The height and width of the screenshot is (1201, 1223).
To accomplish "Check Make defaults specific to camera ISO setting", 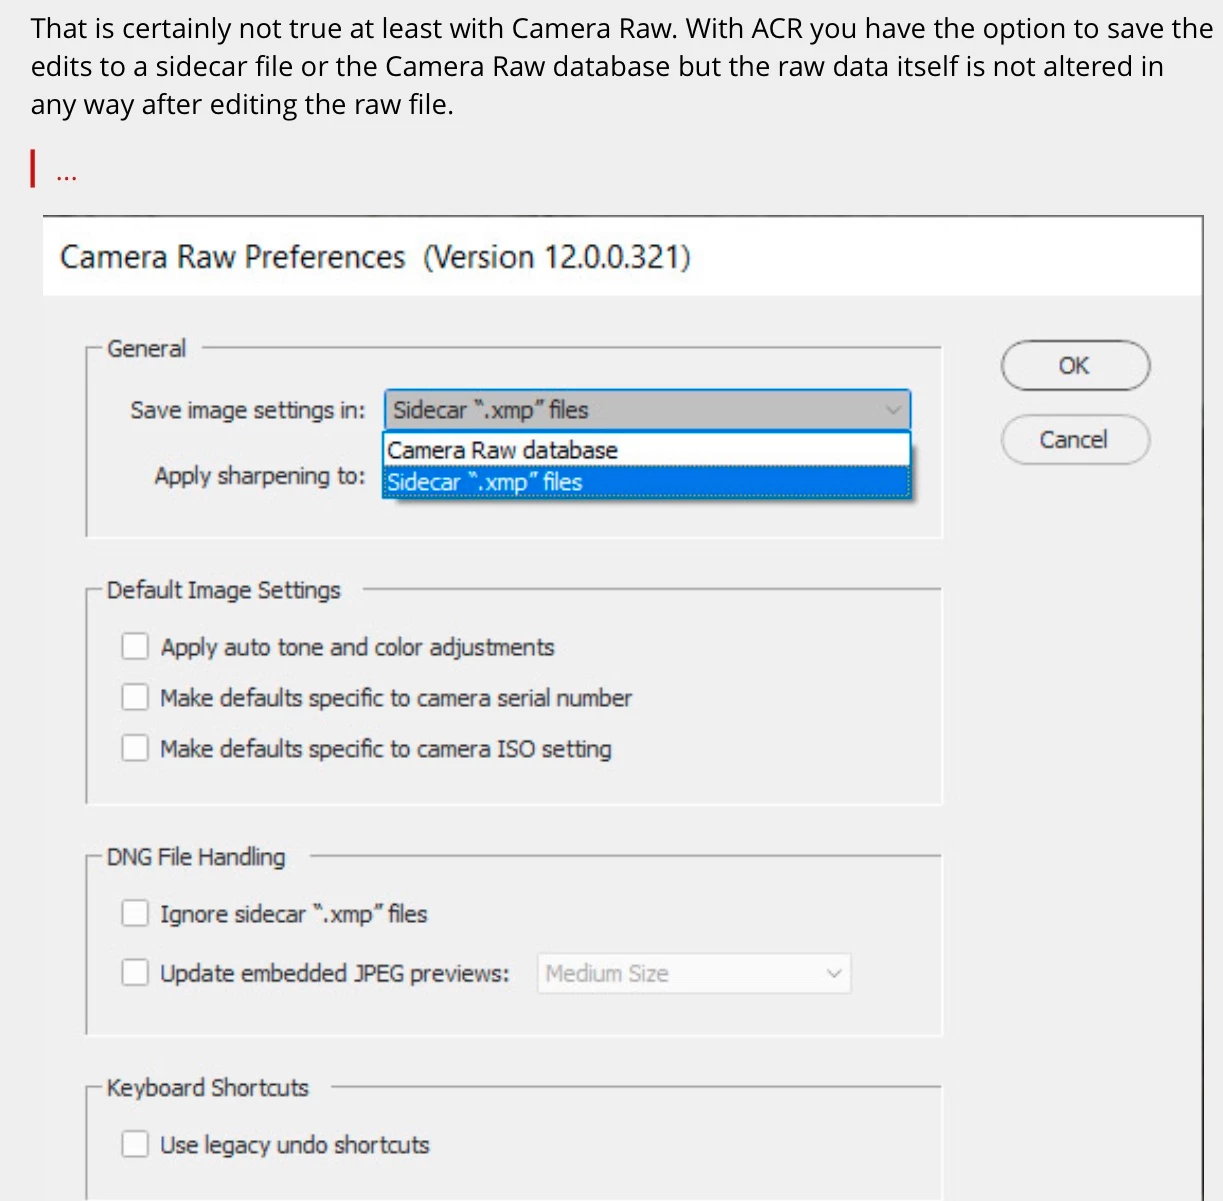I will (135, 748).
